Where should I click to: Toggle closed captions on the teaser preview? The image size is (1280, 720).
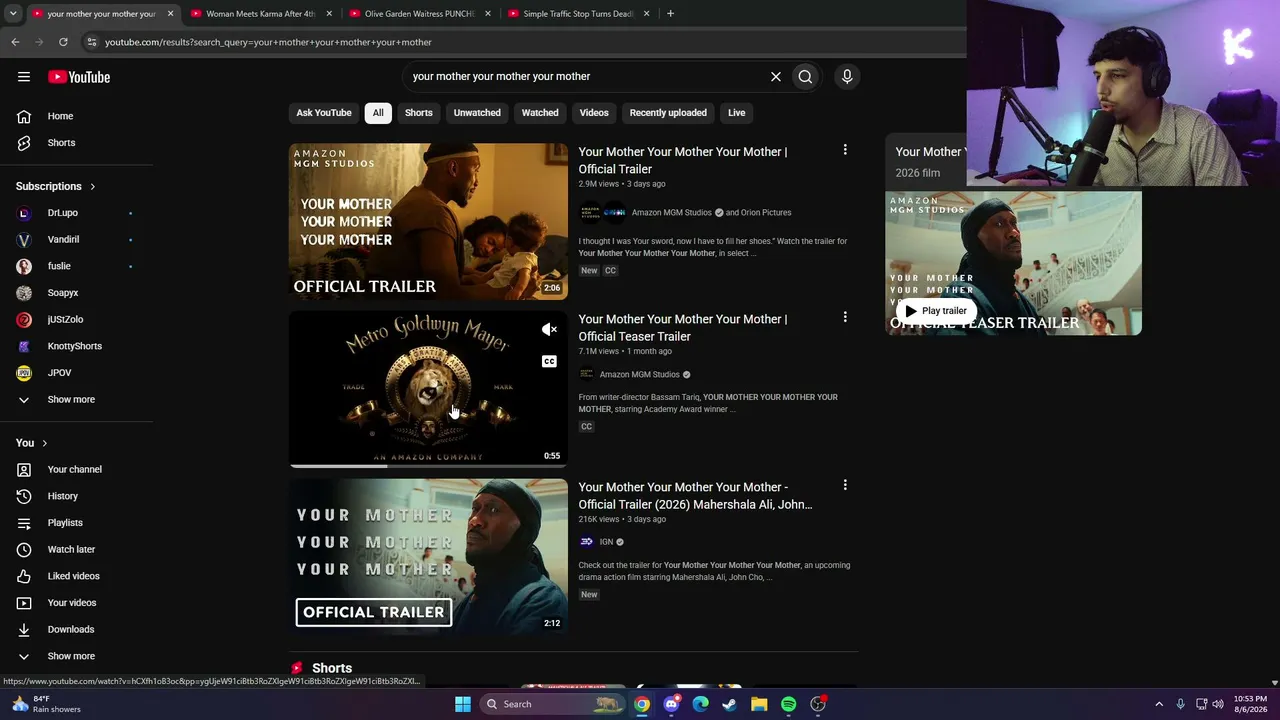[x=549, y=361]
